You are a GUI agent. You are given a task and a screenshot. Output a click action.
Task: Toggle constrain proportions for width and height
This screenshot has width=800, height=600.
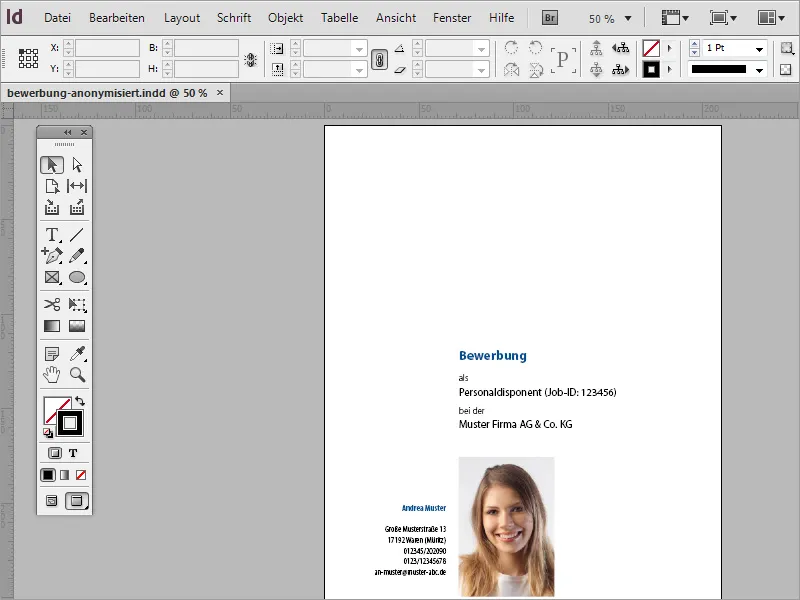(380, 59)
